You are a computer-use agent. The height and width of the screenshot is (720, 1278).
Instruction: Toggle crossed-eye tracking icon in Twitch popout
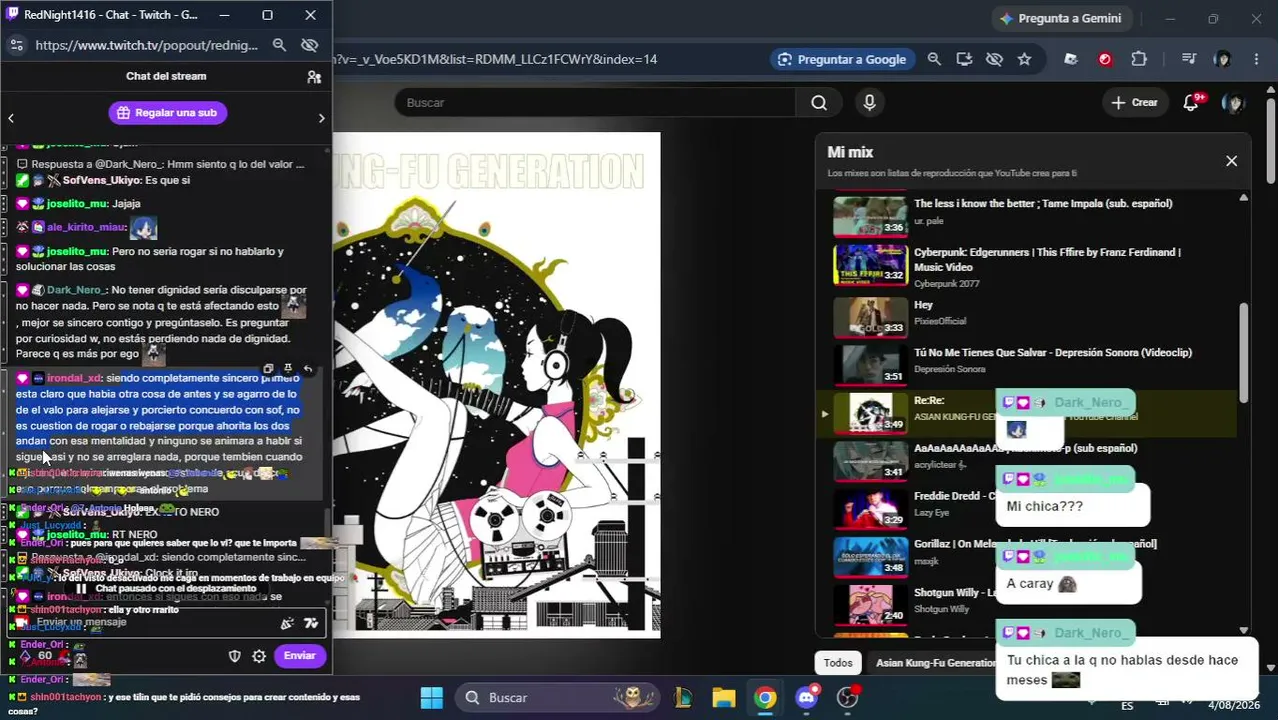[310, 45]
